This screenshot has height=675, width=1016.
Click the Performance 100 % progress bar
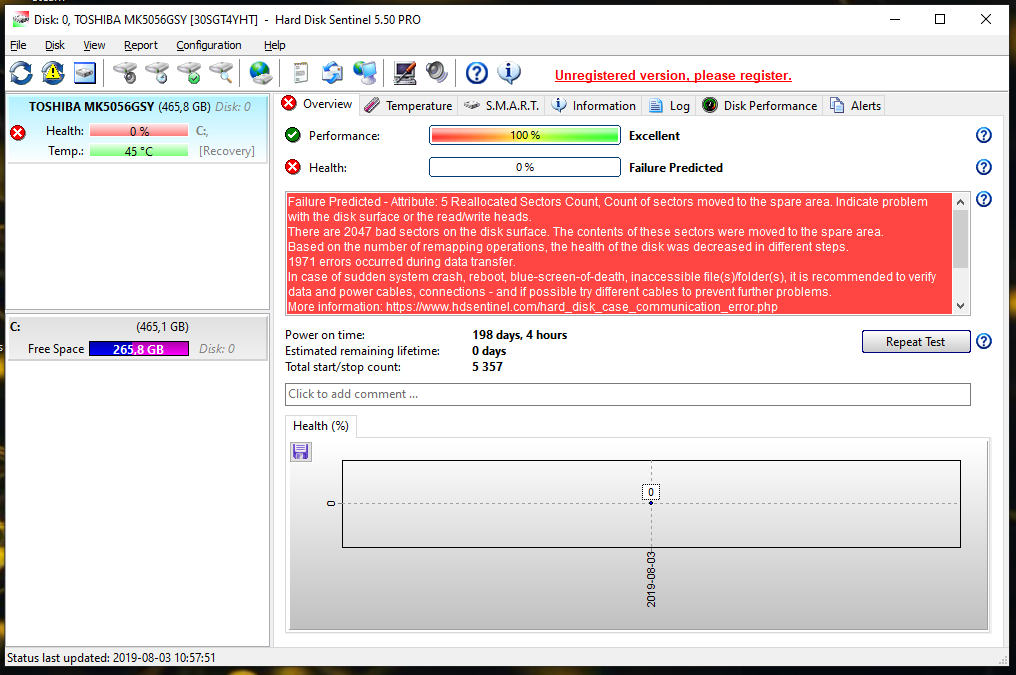click(x=524, y=135)
